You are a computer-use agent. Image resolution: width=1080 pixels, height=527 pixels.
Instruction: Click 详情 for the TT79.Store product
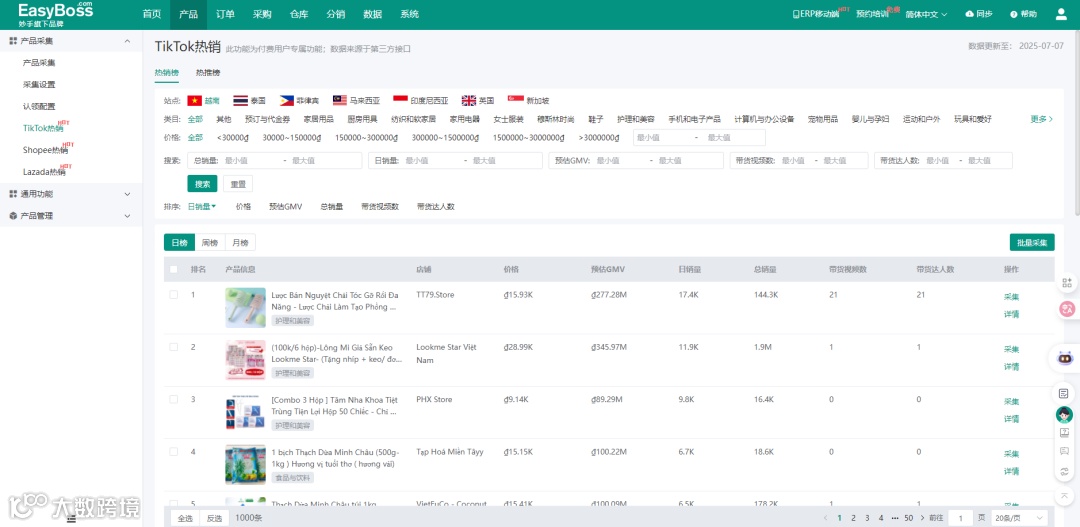[1011, 314]
